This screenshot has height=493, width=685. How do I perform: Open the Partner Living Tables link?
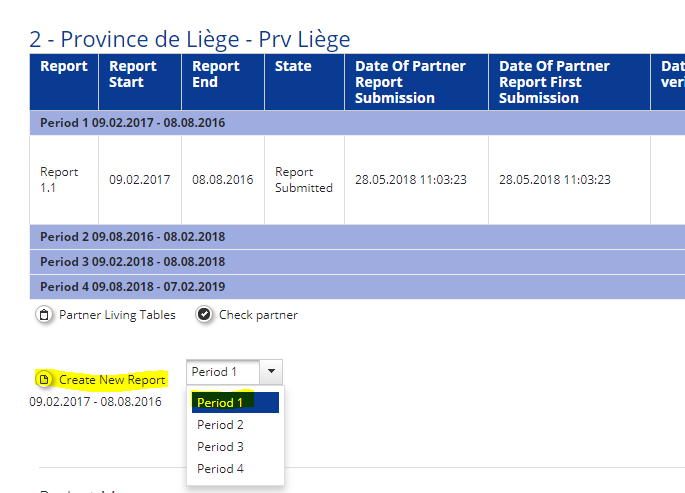117,315
